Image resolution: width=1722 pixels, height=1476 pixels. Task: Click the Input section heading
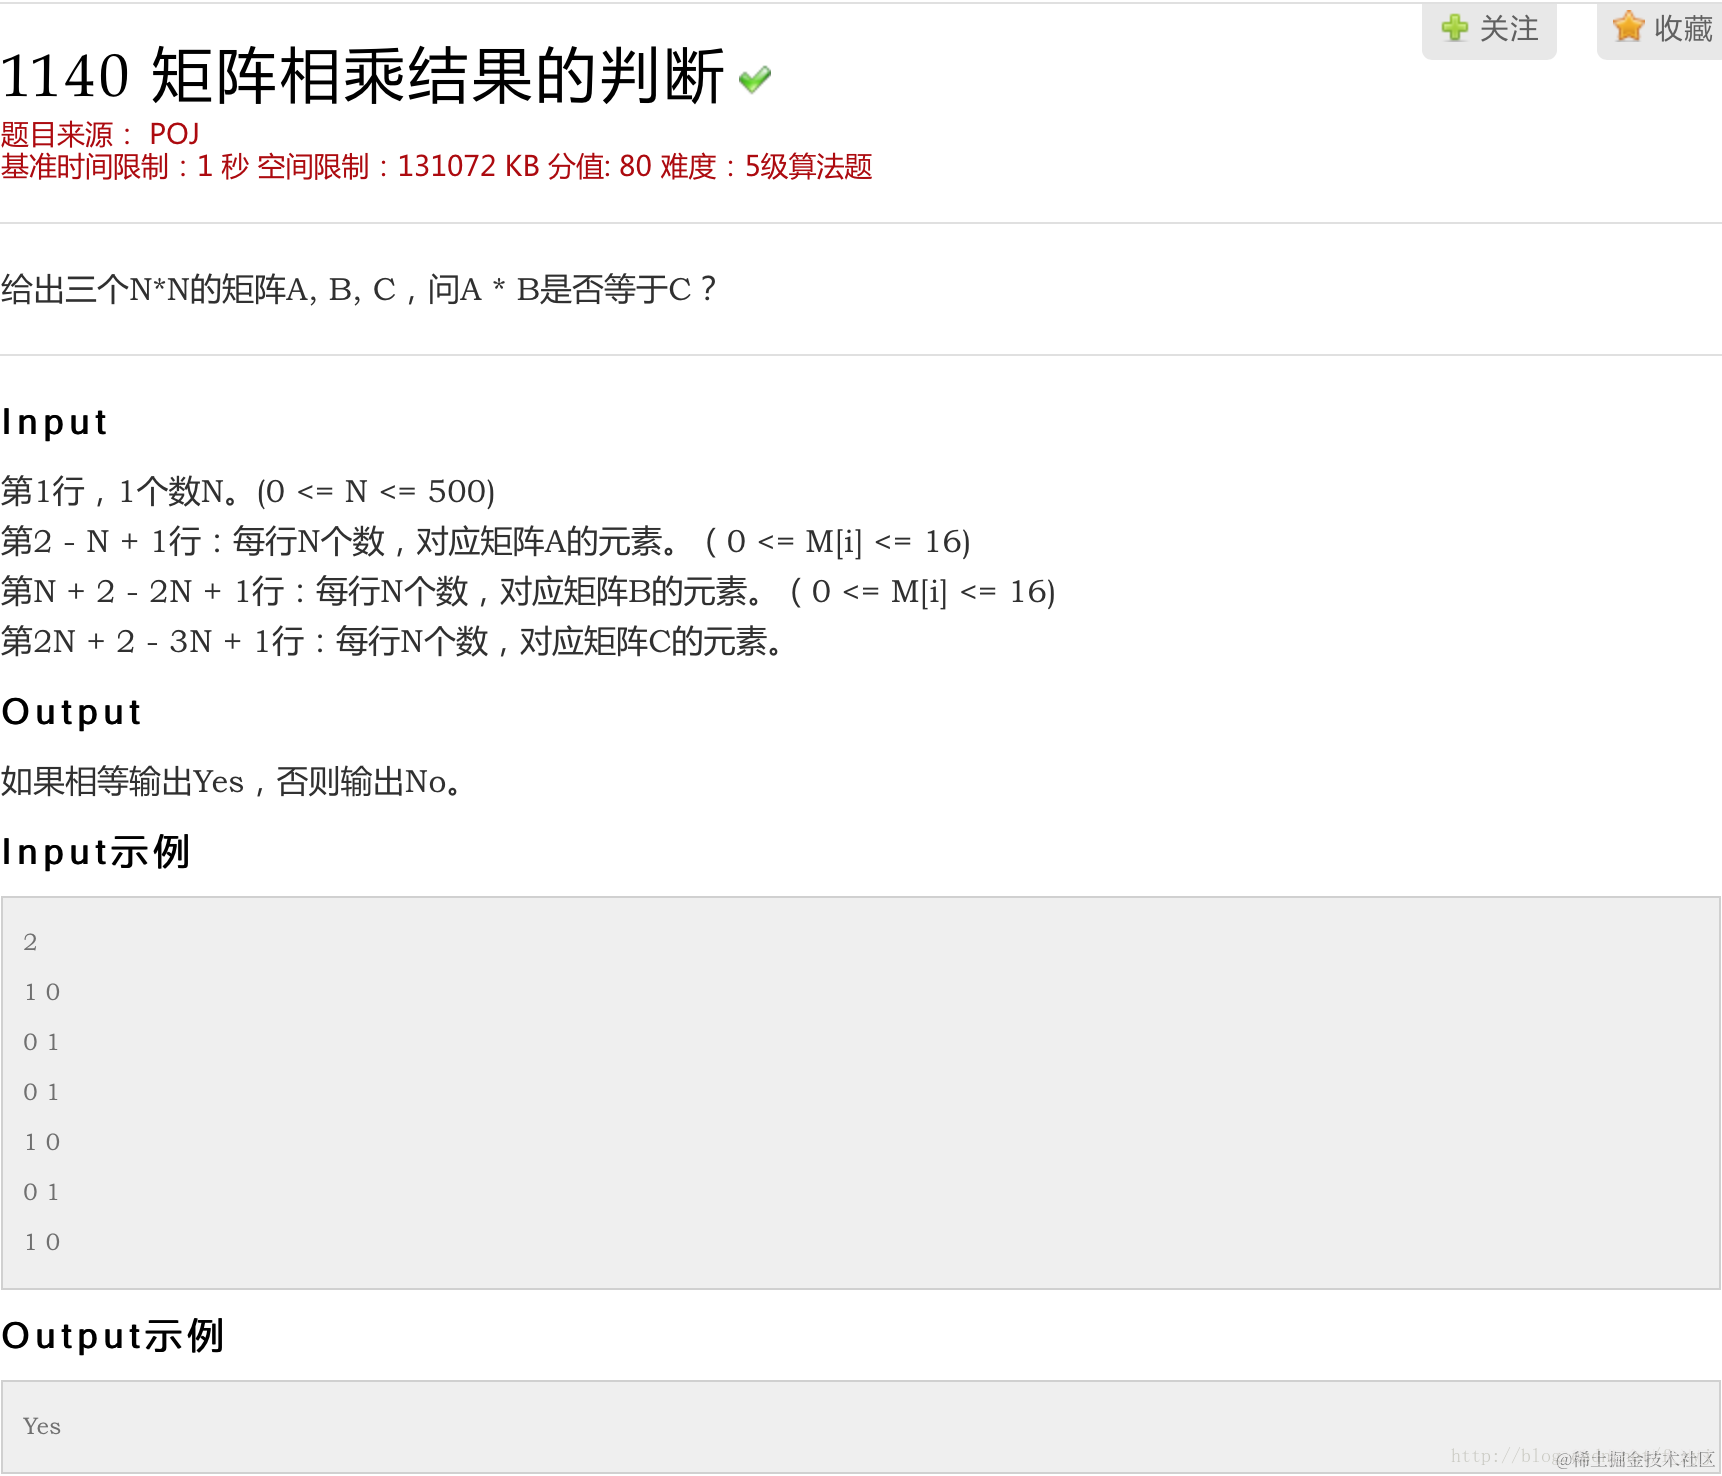[54, 422]
